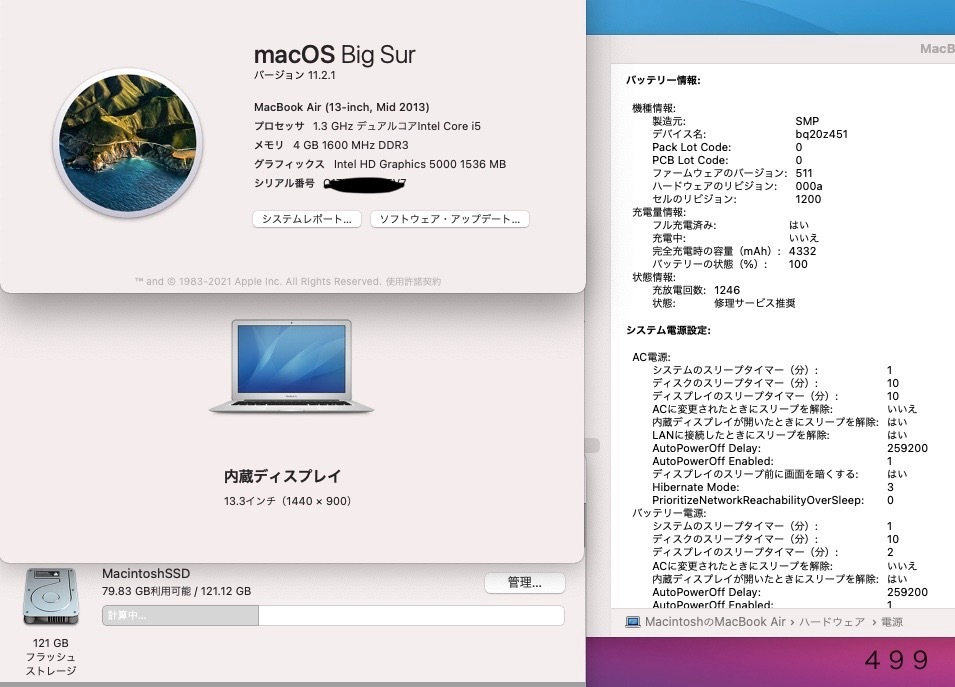955x687 pixels.
Task: Click the バッテリー情報 heading
Action: tap(663, 80)
